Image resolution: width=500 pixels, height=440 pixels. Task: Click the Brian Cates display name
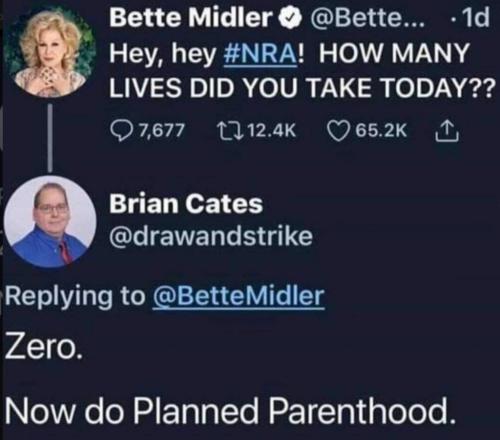tap(186, 203)
